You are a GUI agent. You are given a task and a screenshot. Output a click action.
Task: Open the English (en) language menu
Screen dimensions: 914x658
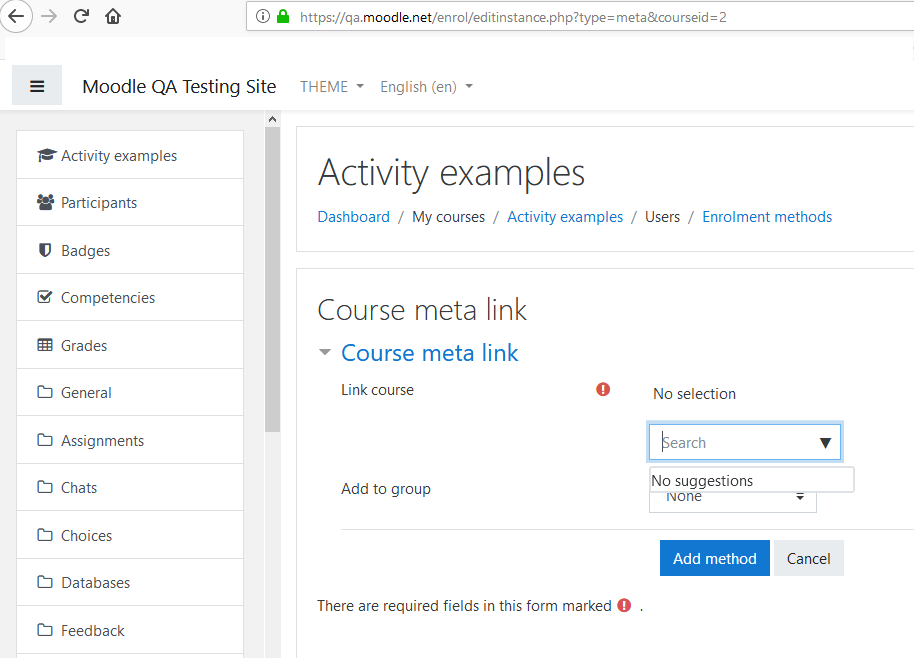[426, 87]
